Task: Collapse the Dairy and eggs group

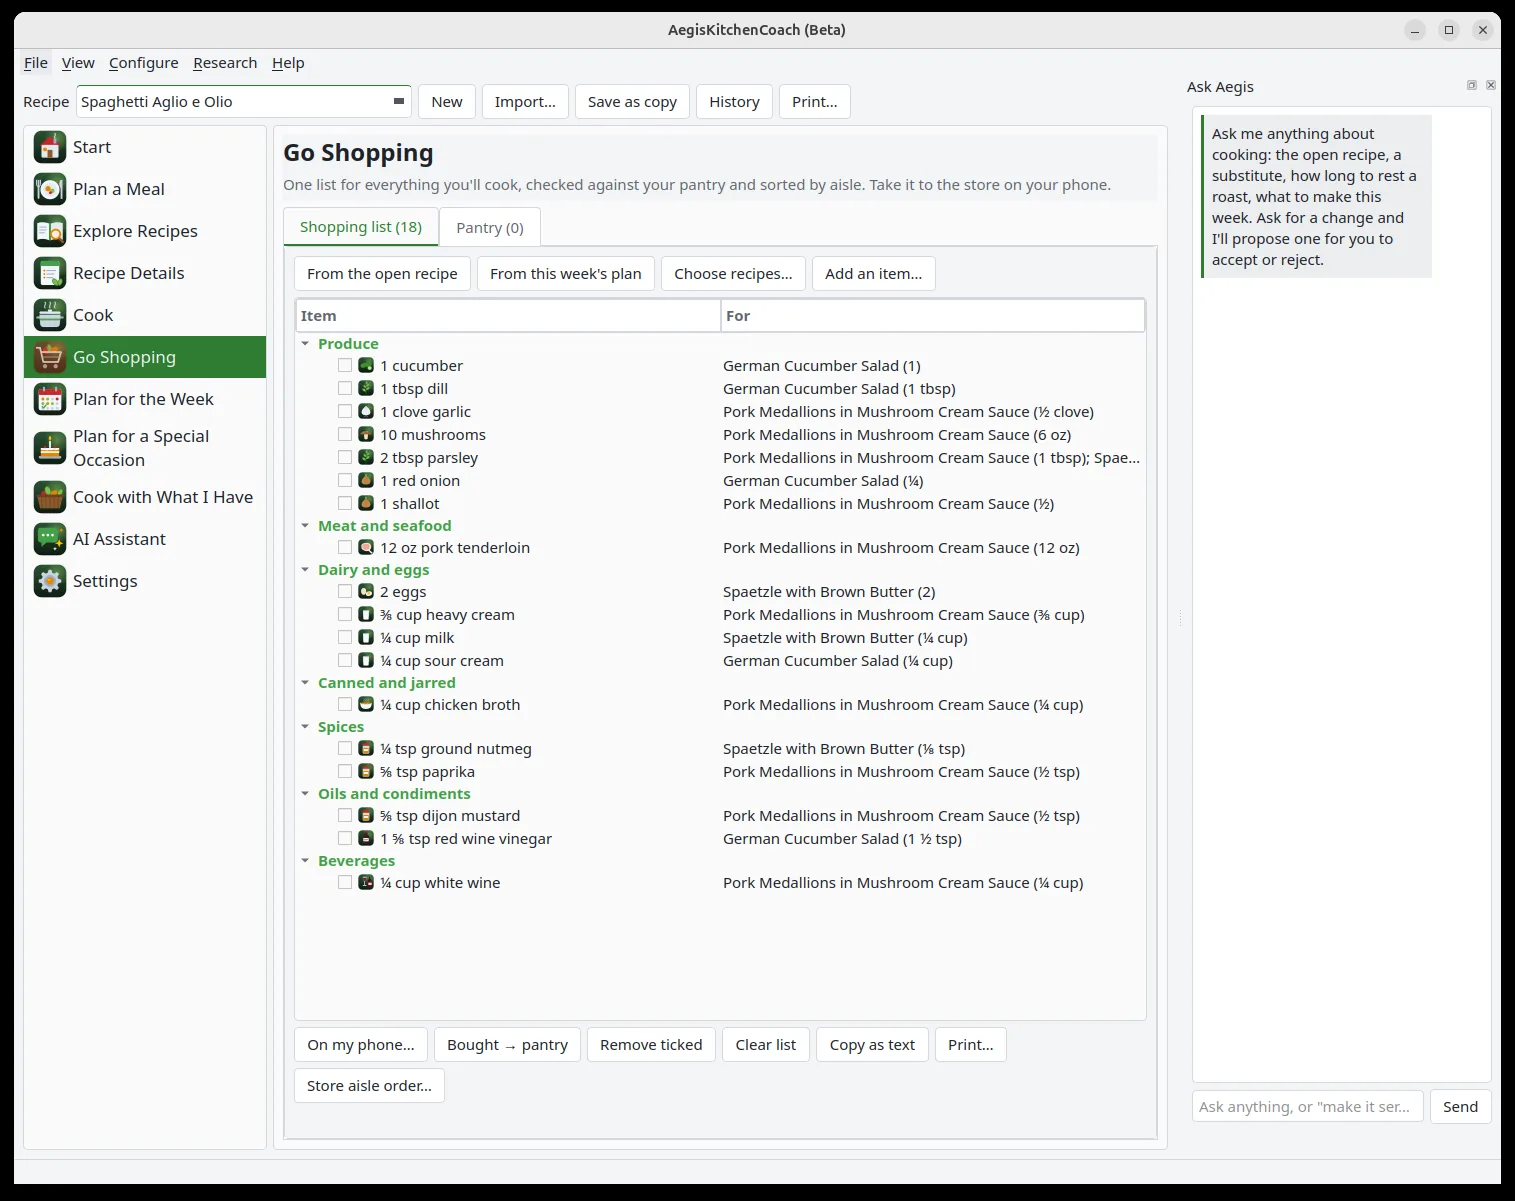Action: click(x=306, y=570)
